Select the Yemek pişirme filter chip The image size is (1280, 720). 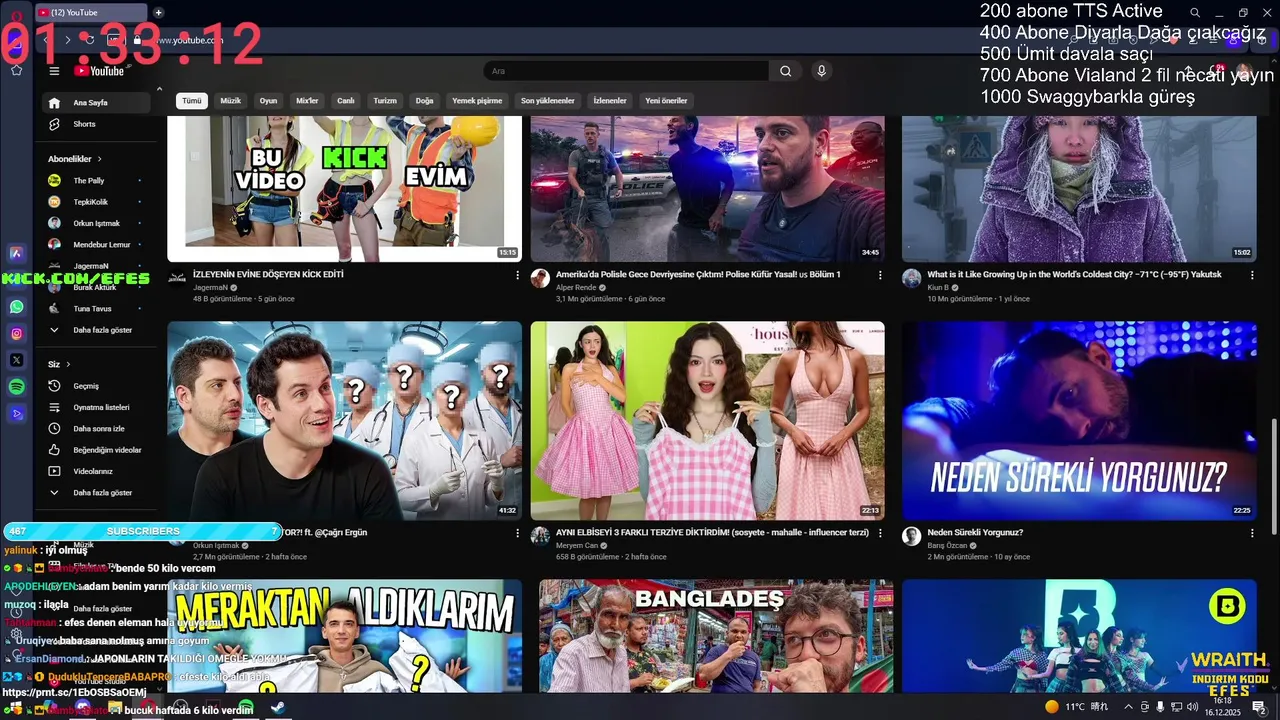(x=477, y=101)
